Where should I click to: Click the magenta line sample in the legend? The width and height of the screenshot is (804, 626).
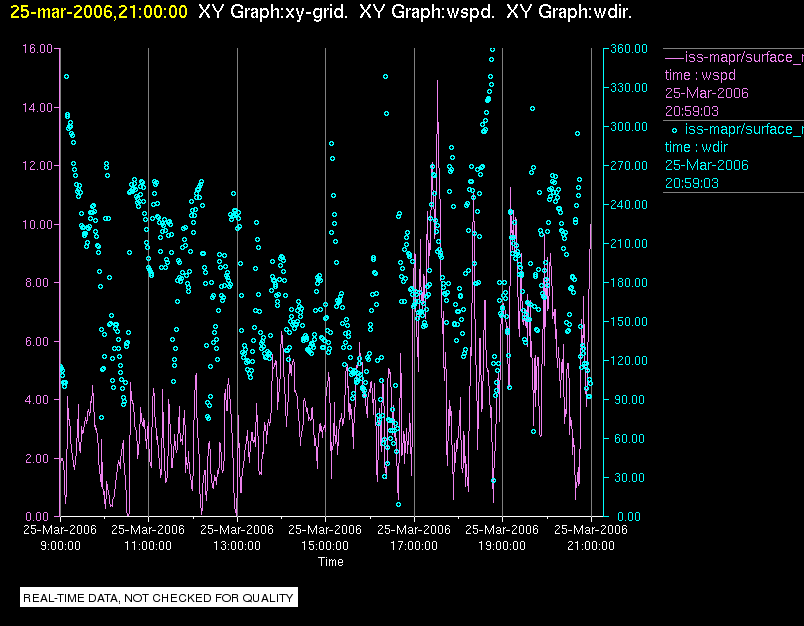point(674,57)
